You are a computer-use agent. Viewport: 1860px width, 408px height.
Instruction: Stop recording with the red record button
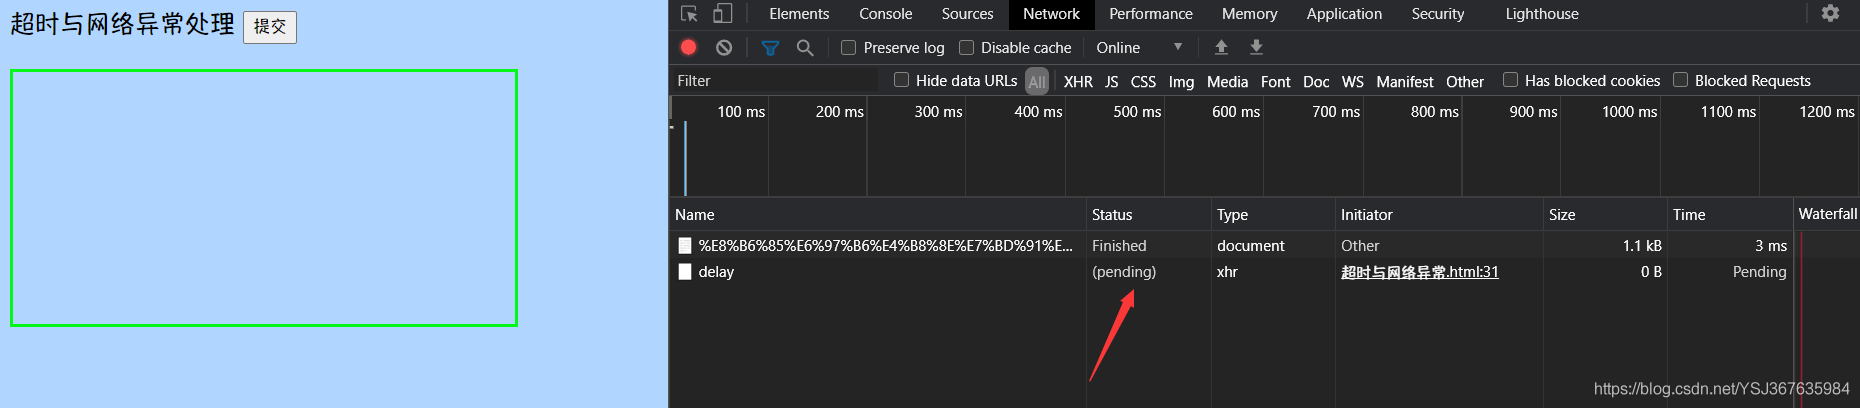[689, 47]
